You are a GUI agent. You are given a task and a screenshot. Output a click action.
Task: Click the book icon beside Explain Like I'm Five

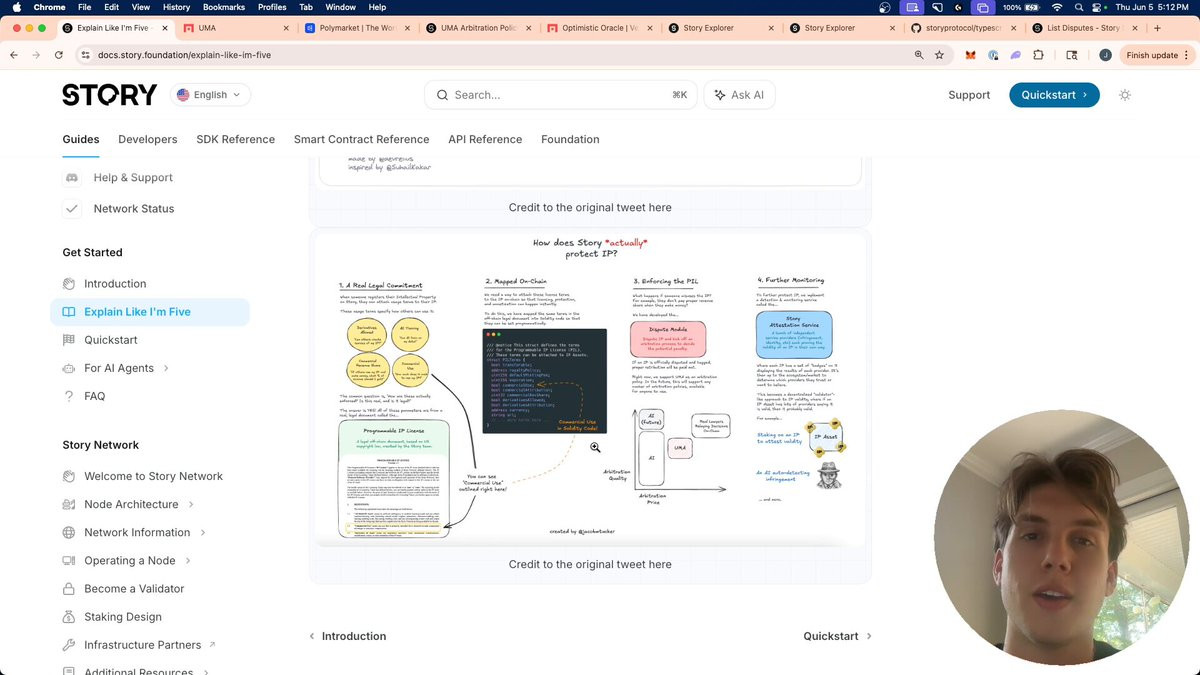coord(69,312)
